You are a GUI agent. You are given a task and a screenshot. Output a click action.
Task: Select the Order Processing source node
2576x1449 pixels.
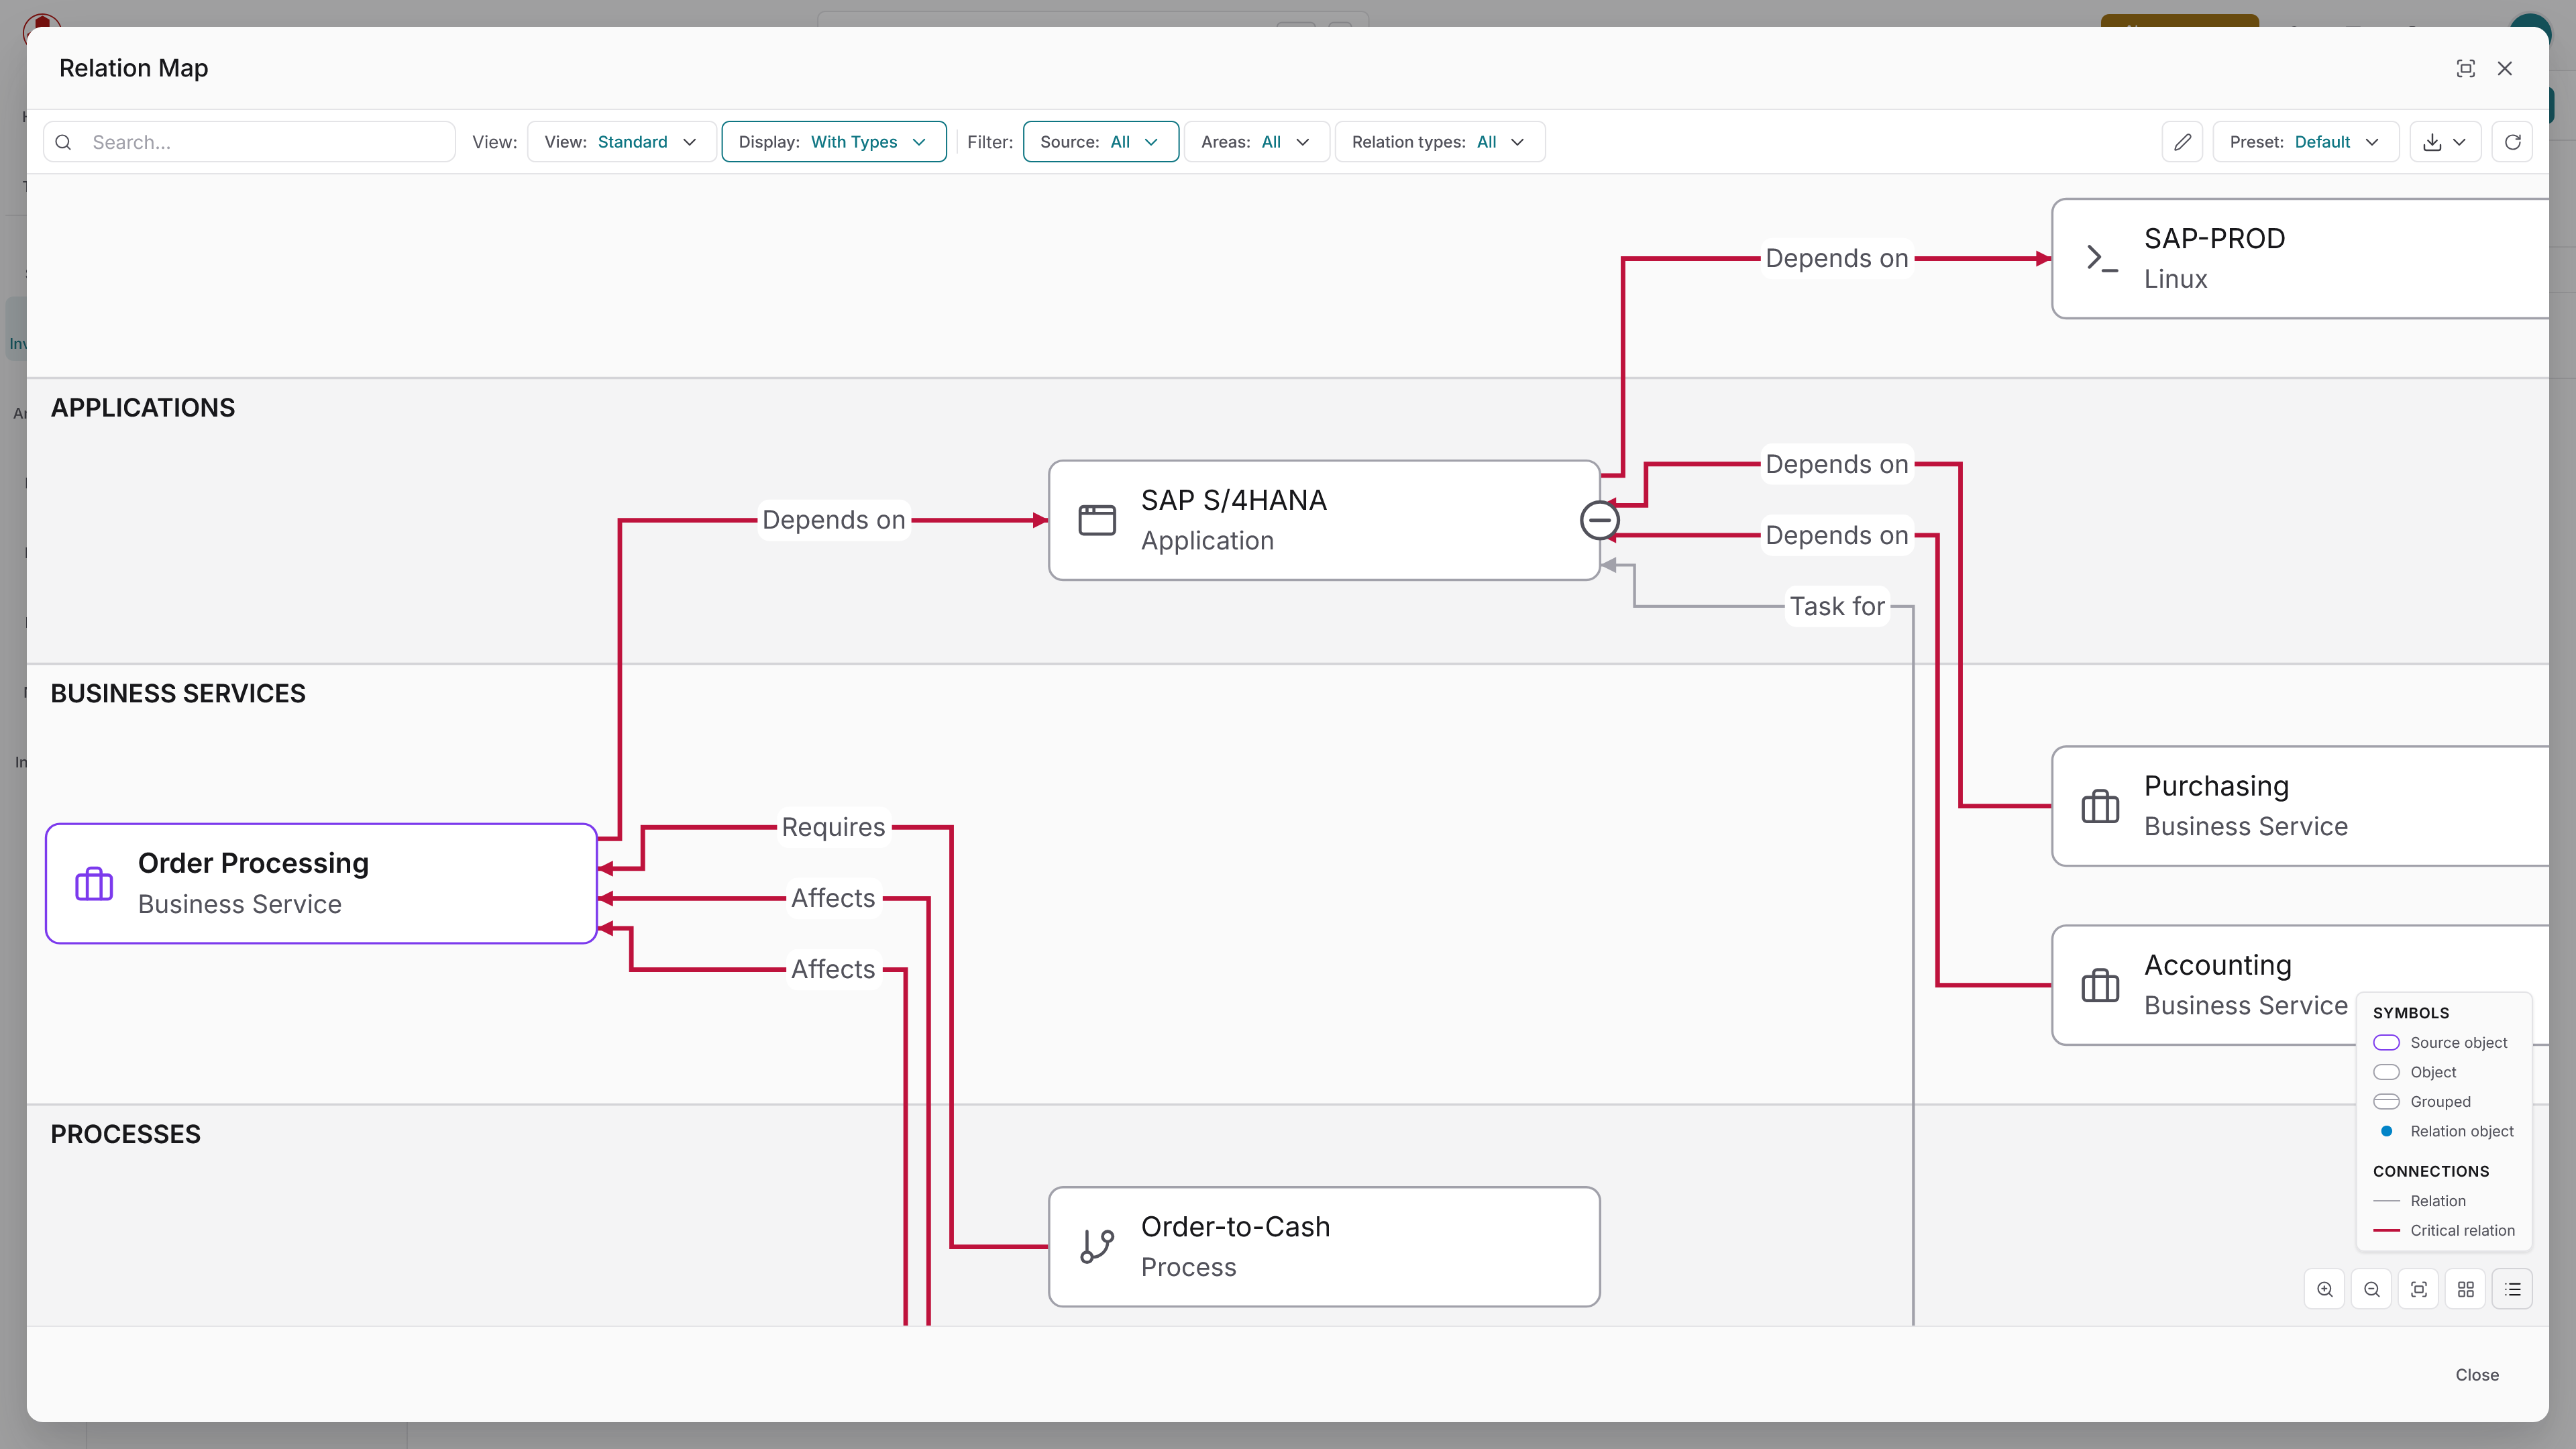321,883
